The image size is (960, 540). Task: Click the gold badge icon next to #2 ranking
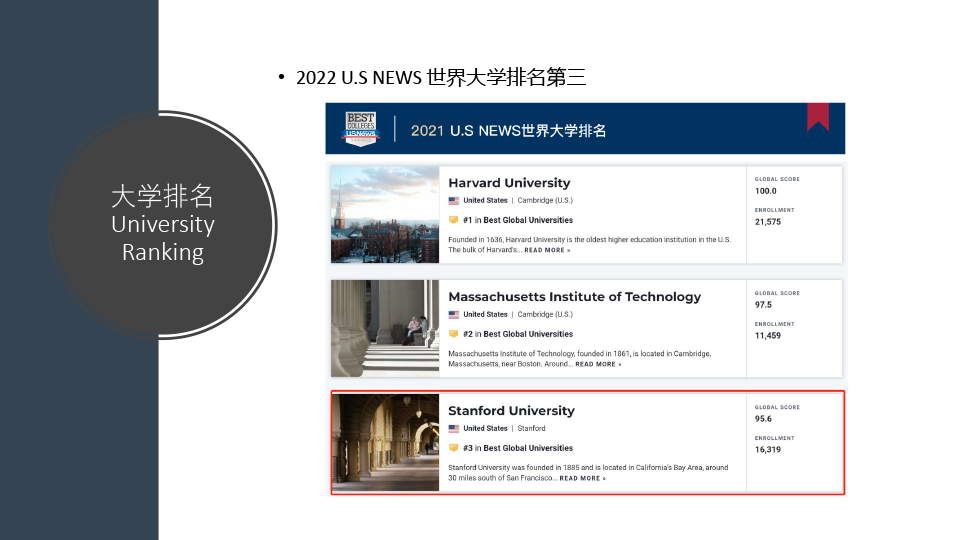point(454,334)
